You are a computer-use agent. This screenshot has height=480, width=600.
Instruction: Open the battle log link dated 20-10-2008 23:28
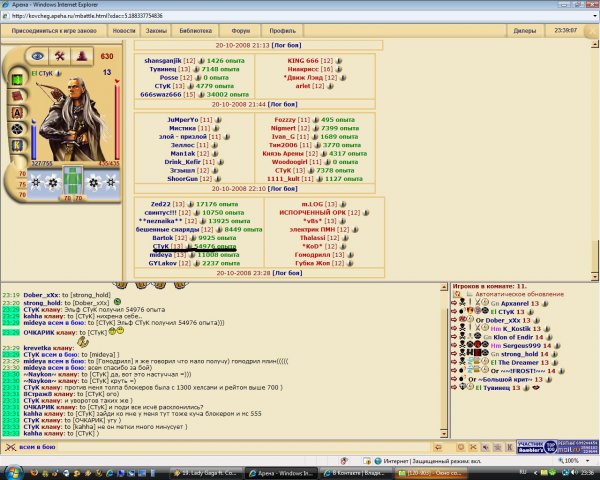pos(287,273)
